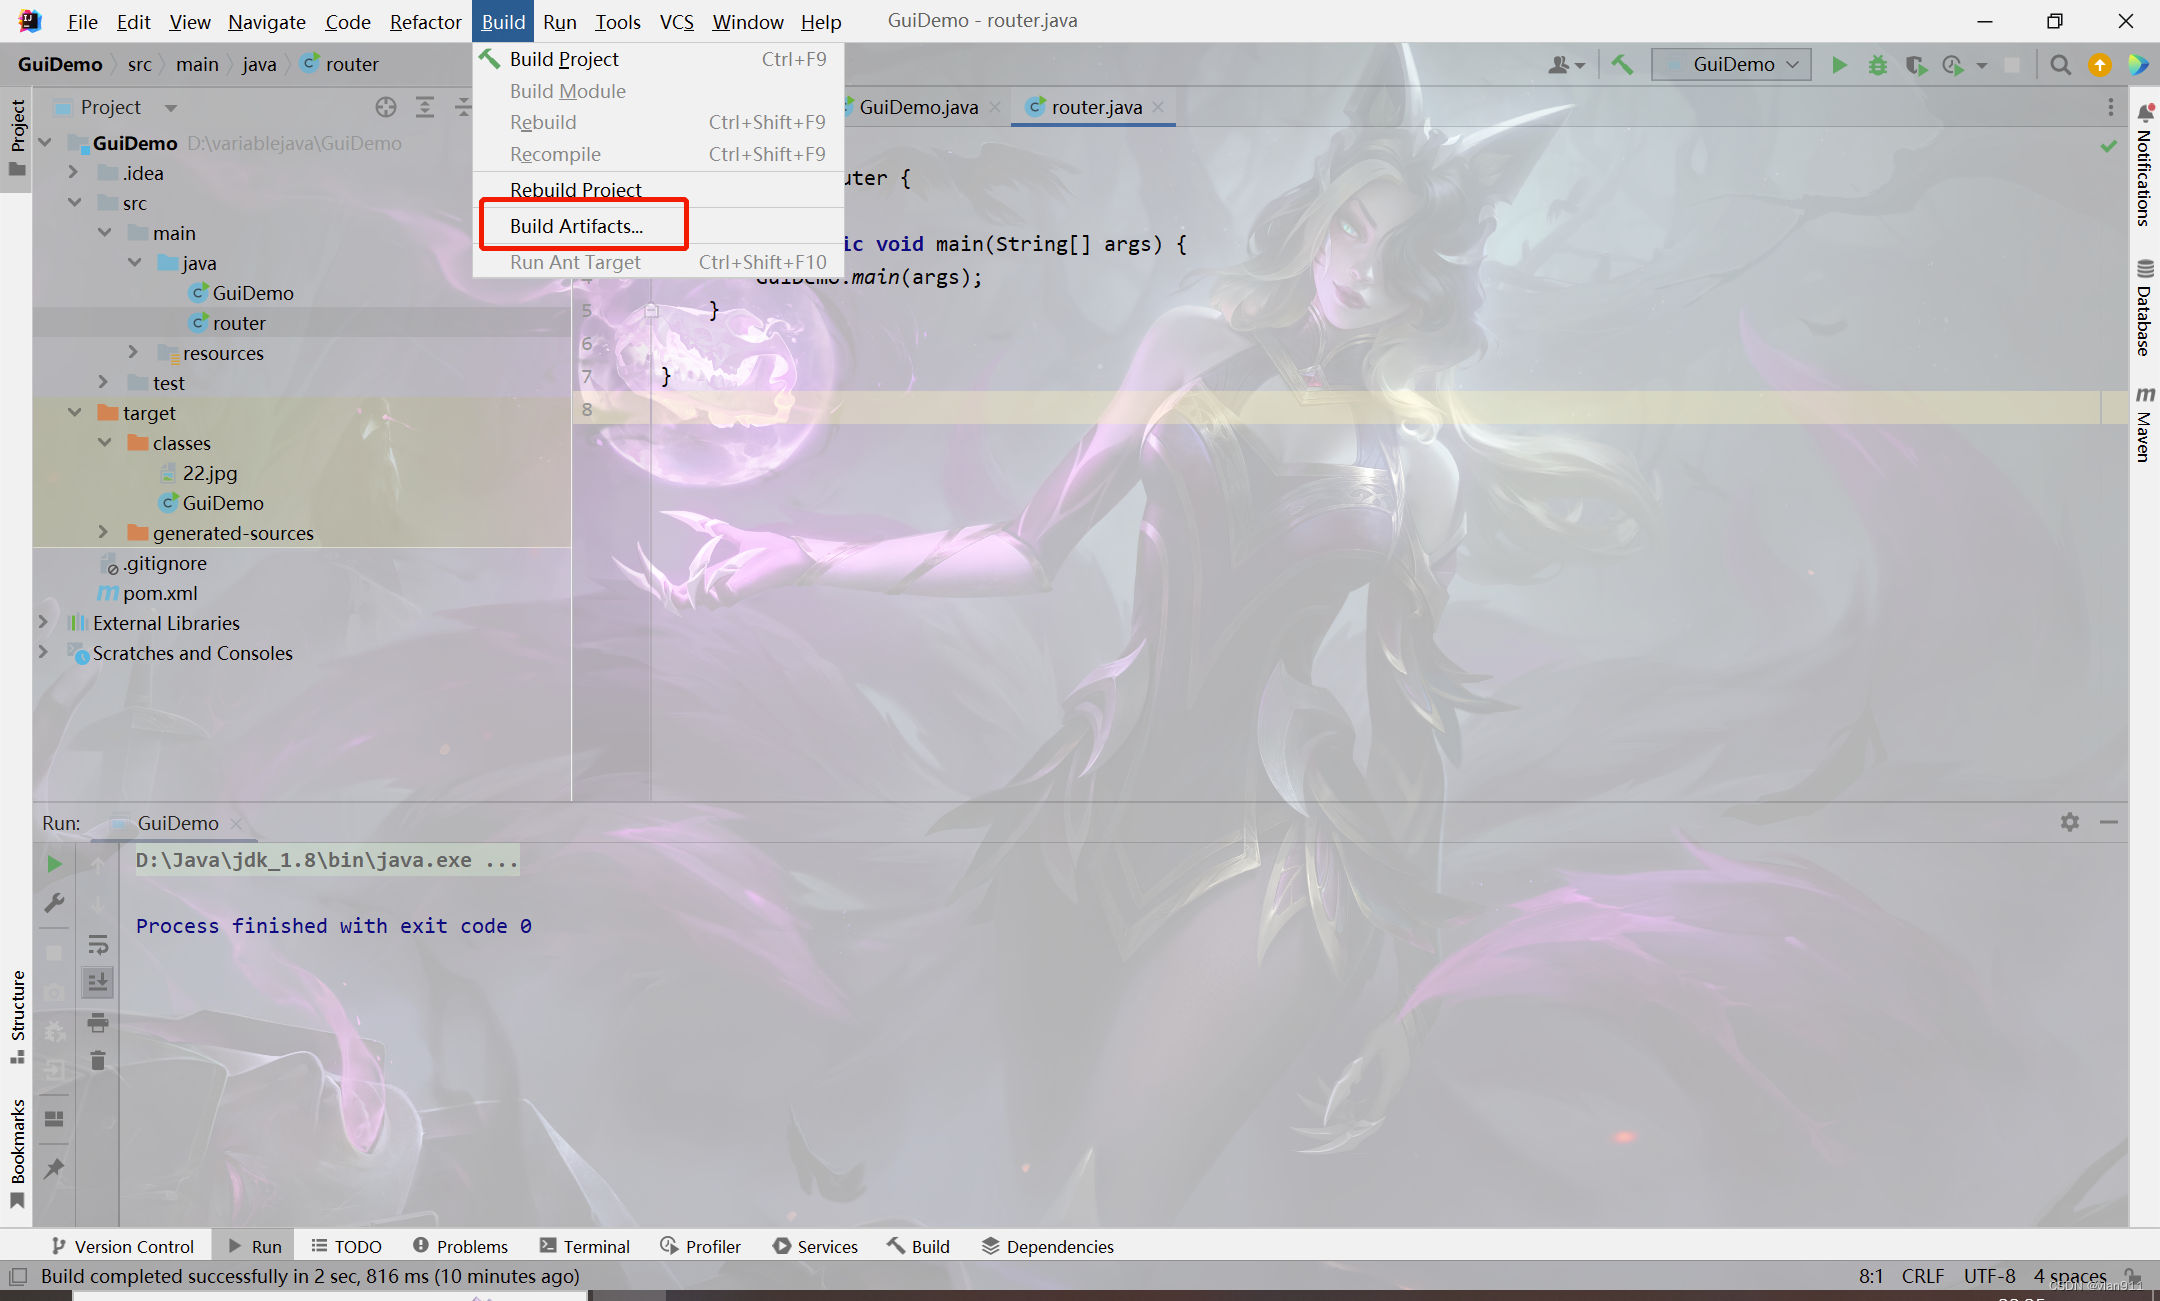Open Terminal tool window
The image size is (2160, 1301).
(x=585, y=1247)
